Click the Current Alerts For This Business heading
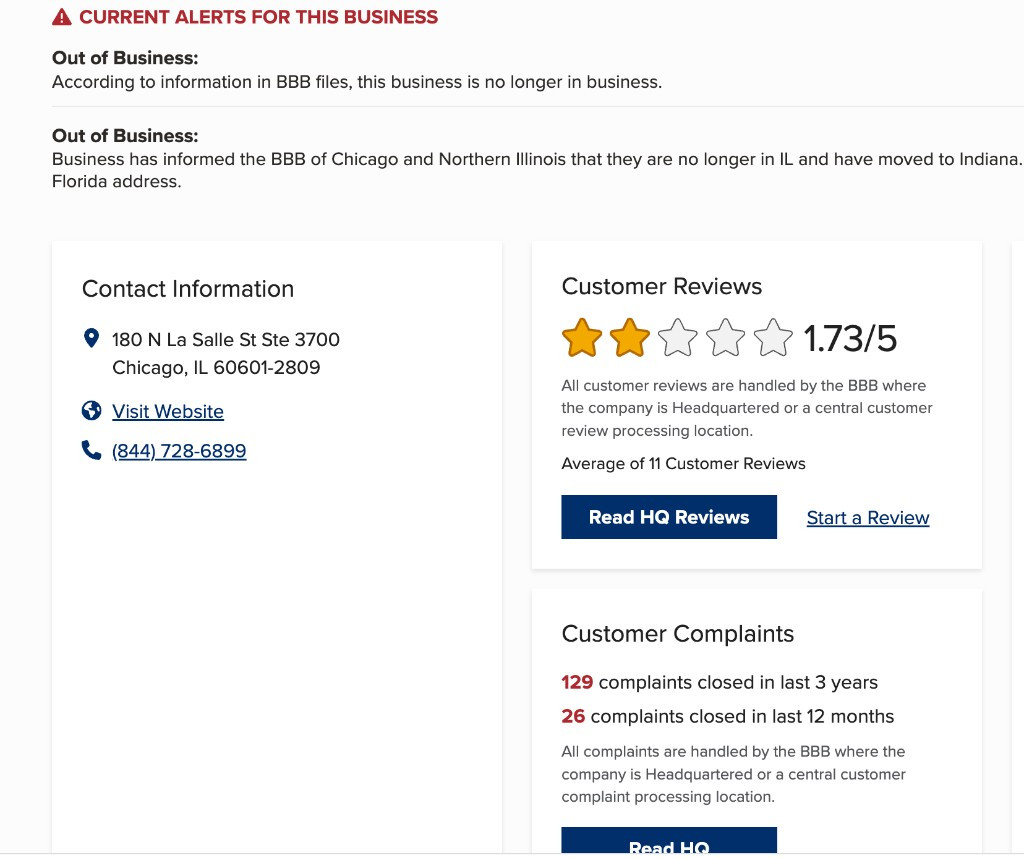The width and height of the screenshot is (1024, 858). (x=258, y=17)
